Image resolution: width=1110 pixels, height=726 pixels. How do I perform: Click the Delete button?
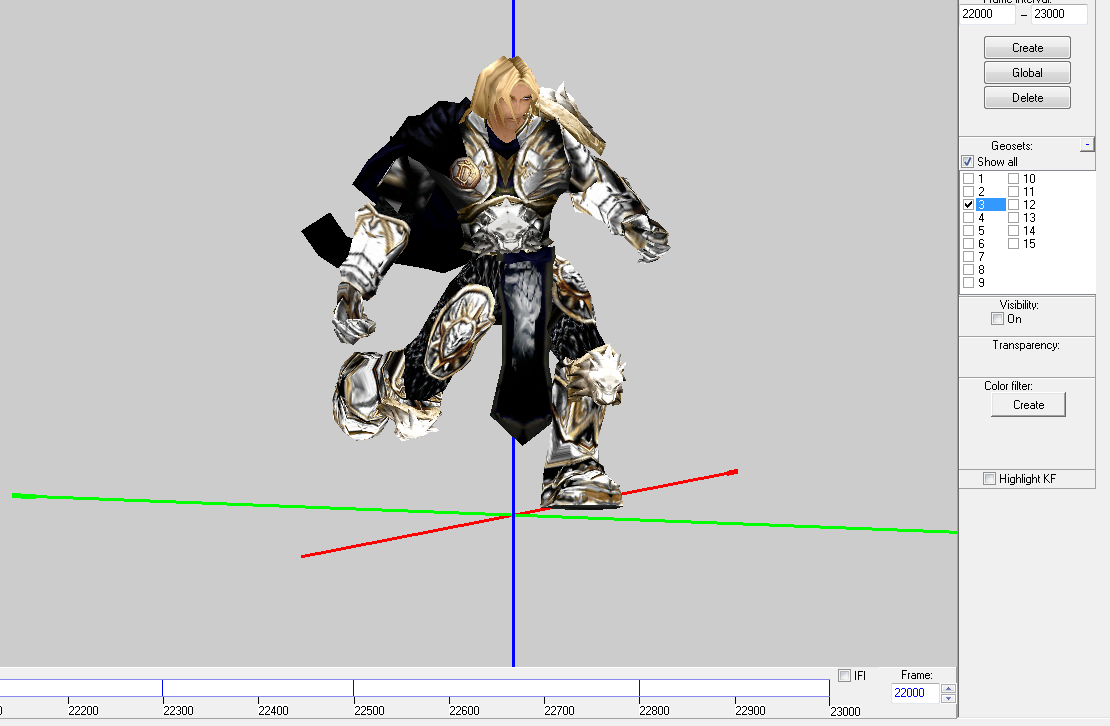click(1027, 98)
